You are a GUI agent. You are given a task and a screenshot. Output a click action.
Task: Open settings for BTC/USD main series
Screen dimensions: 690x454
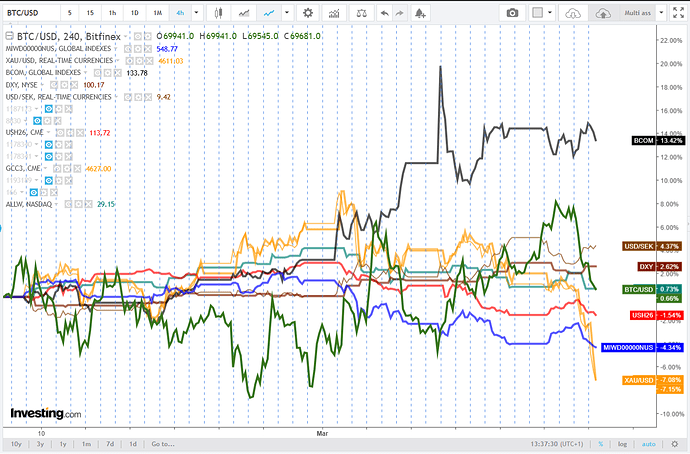148,36
